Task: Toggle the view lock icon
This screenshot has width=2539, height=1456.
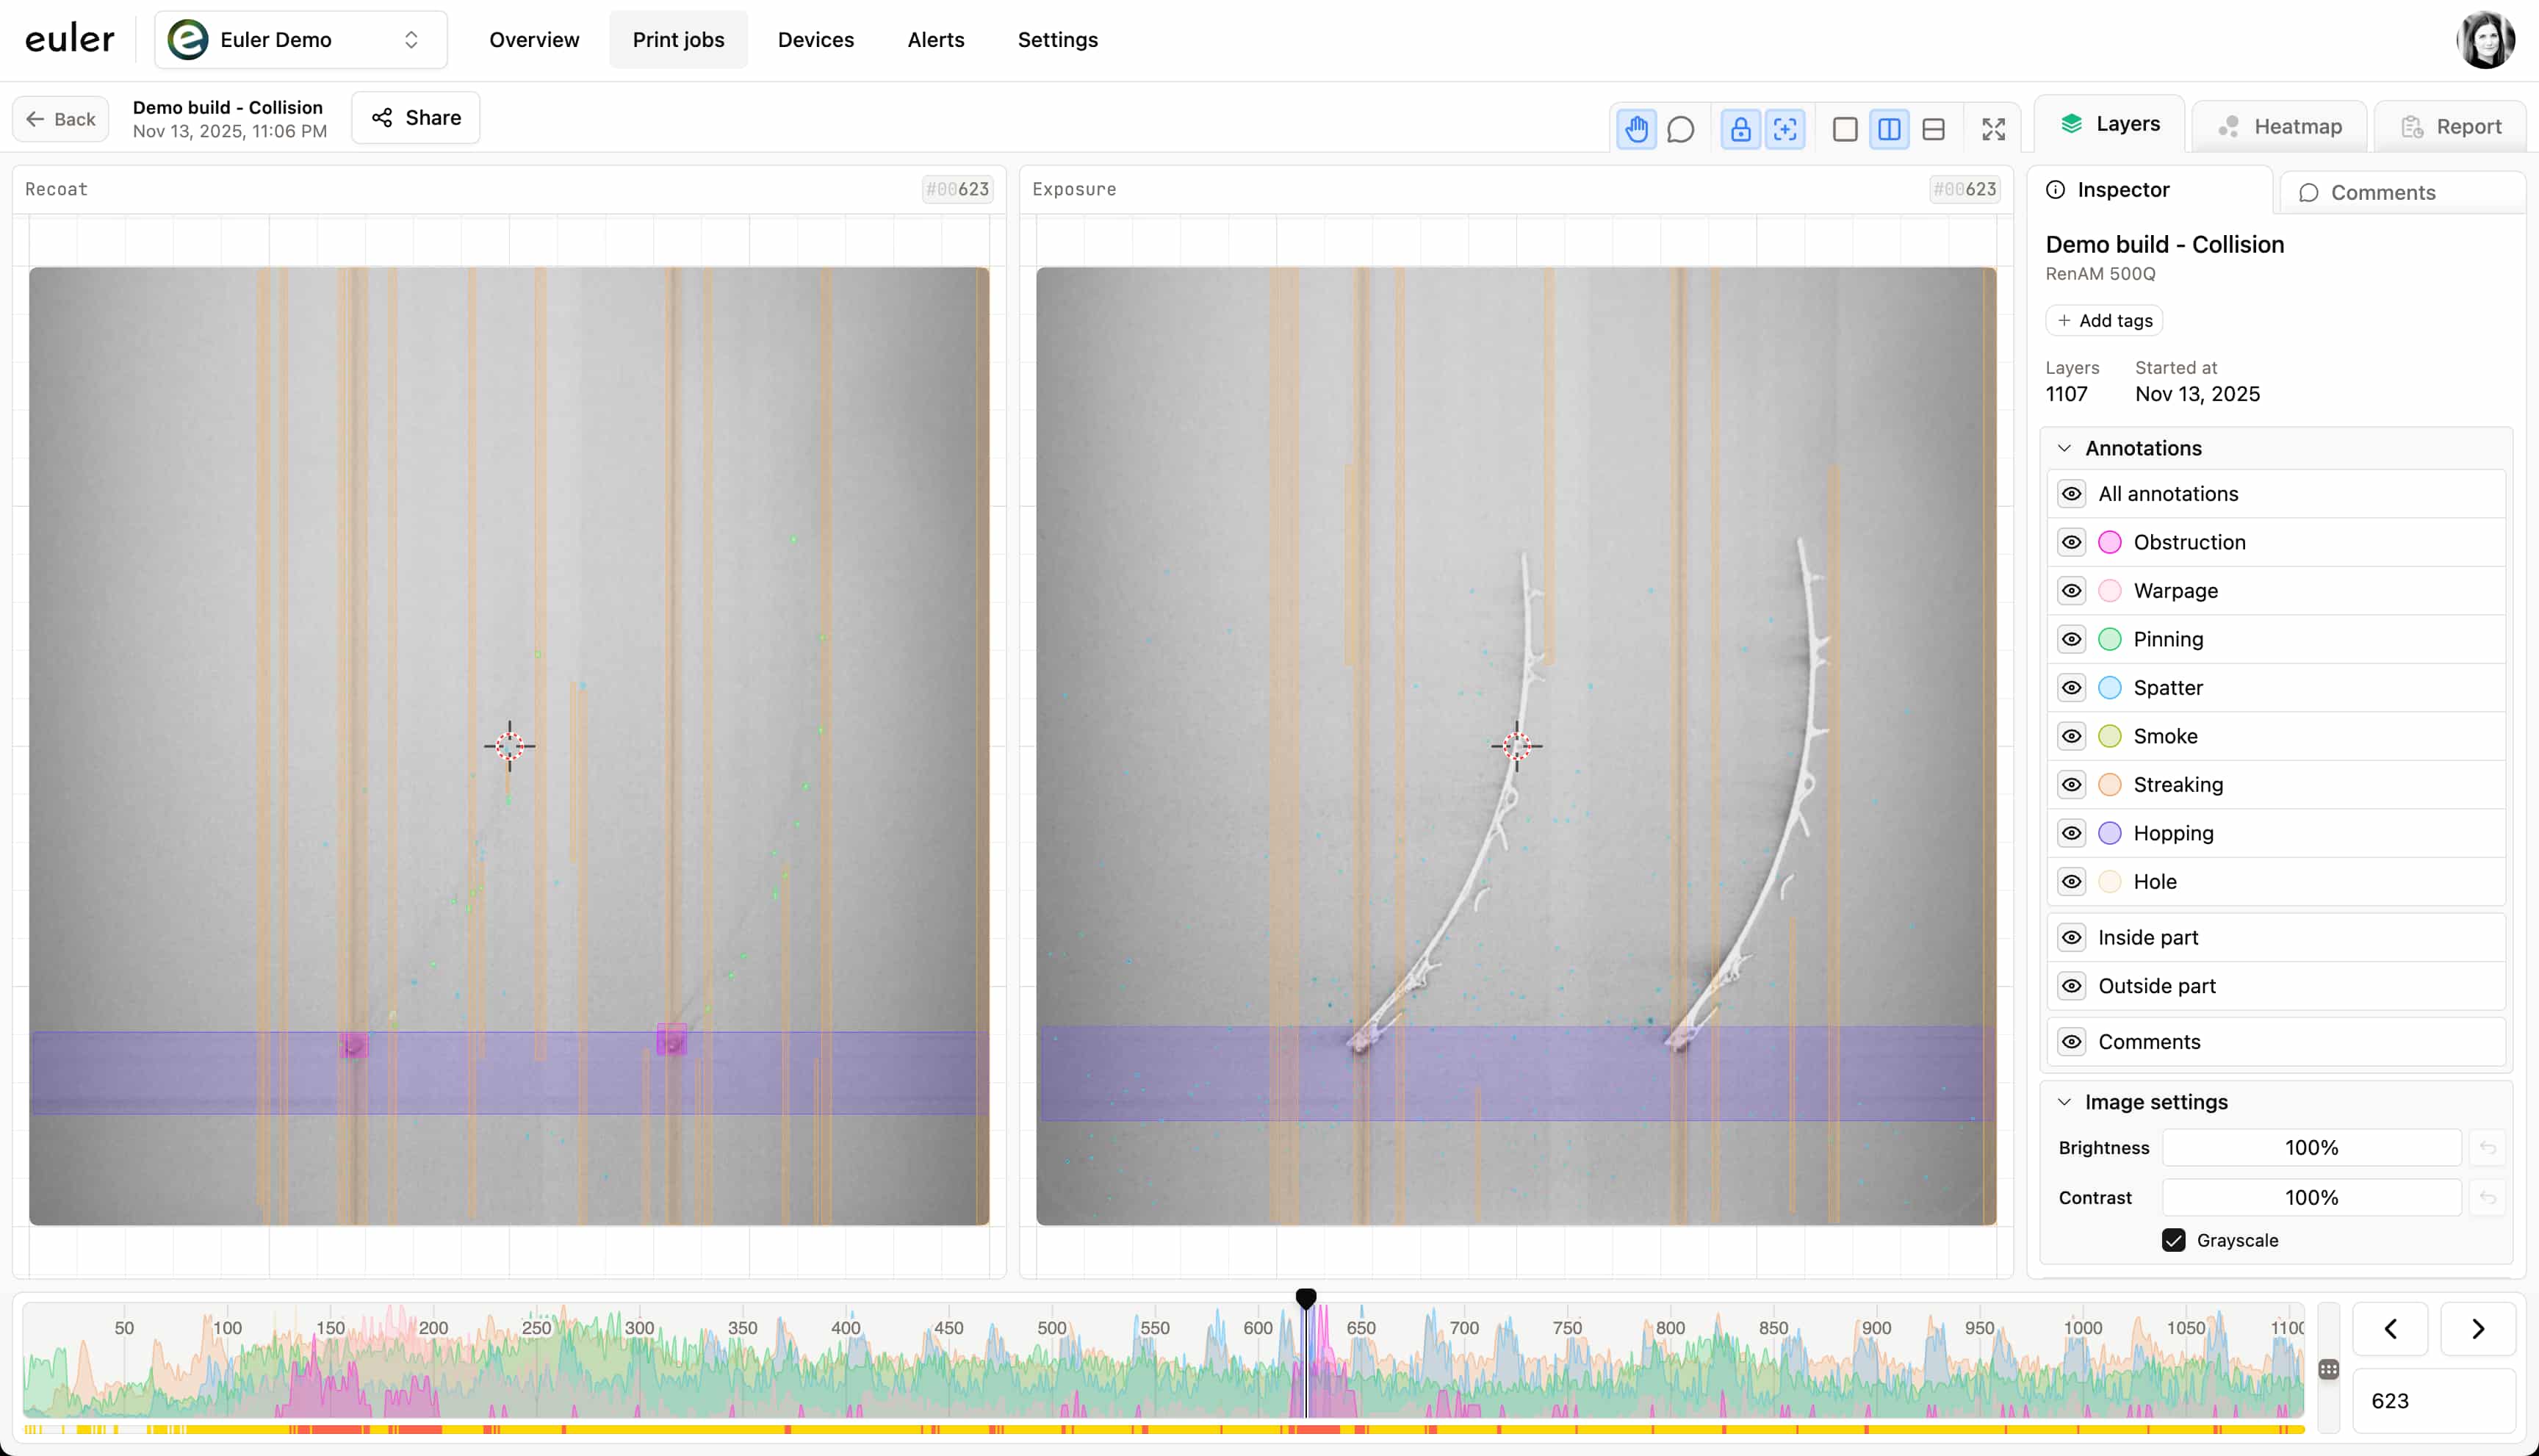Action: click(1741, 129)
